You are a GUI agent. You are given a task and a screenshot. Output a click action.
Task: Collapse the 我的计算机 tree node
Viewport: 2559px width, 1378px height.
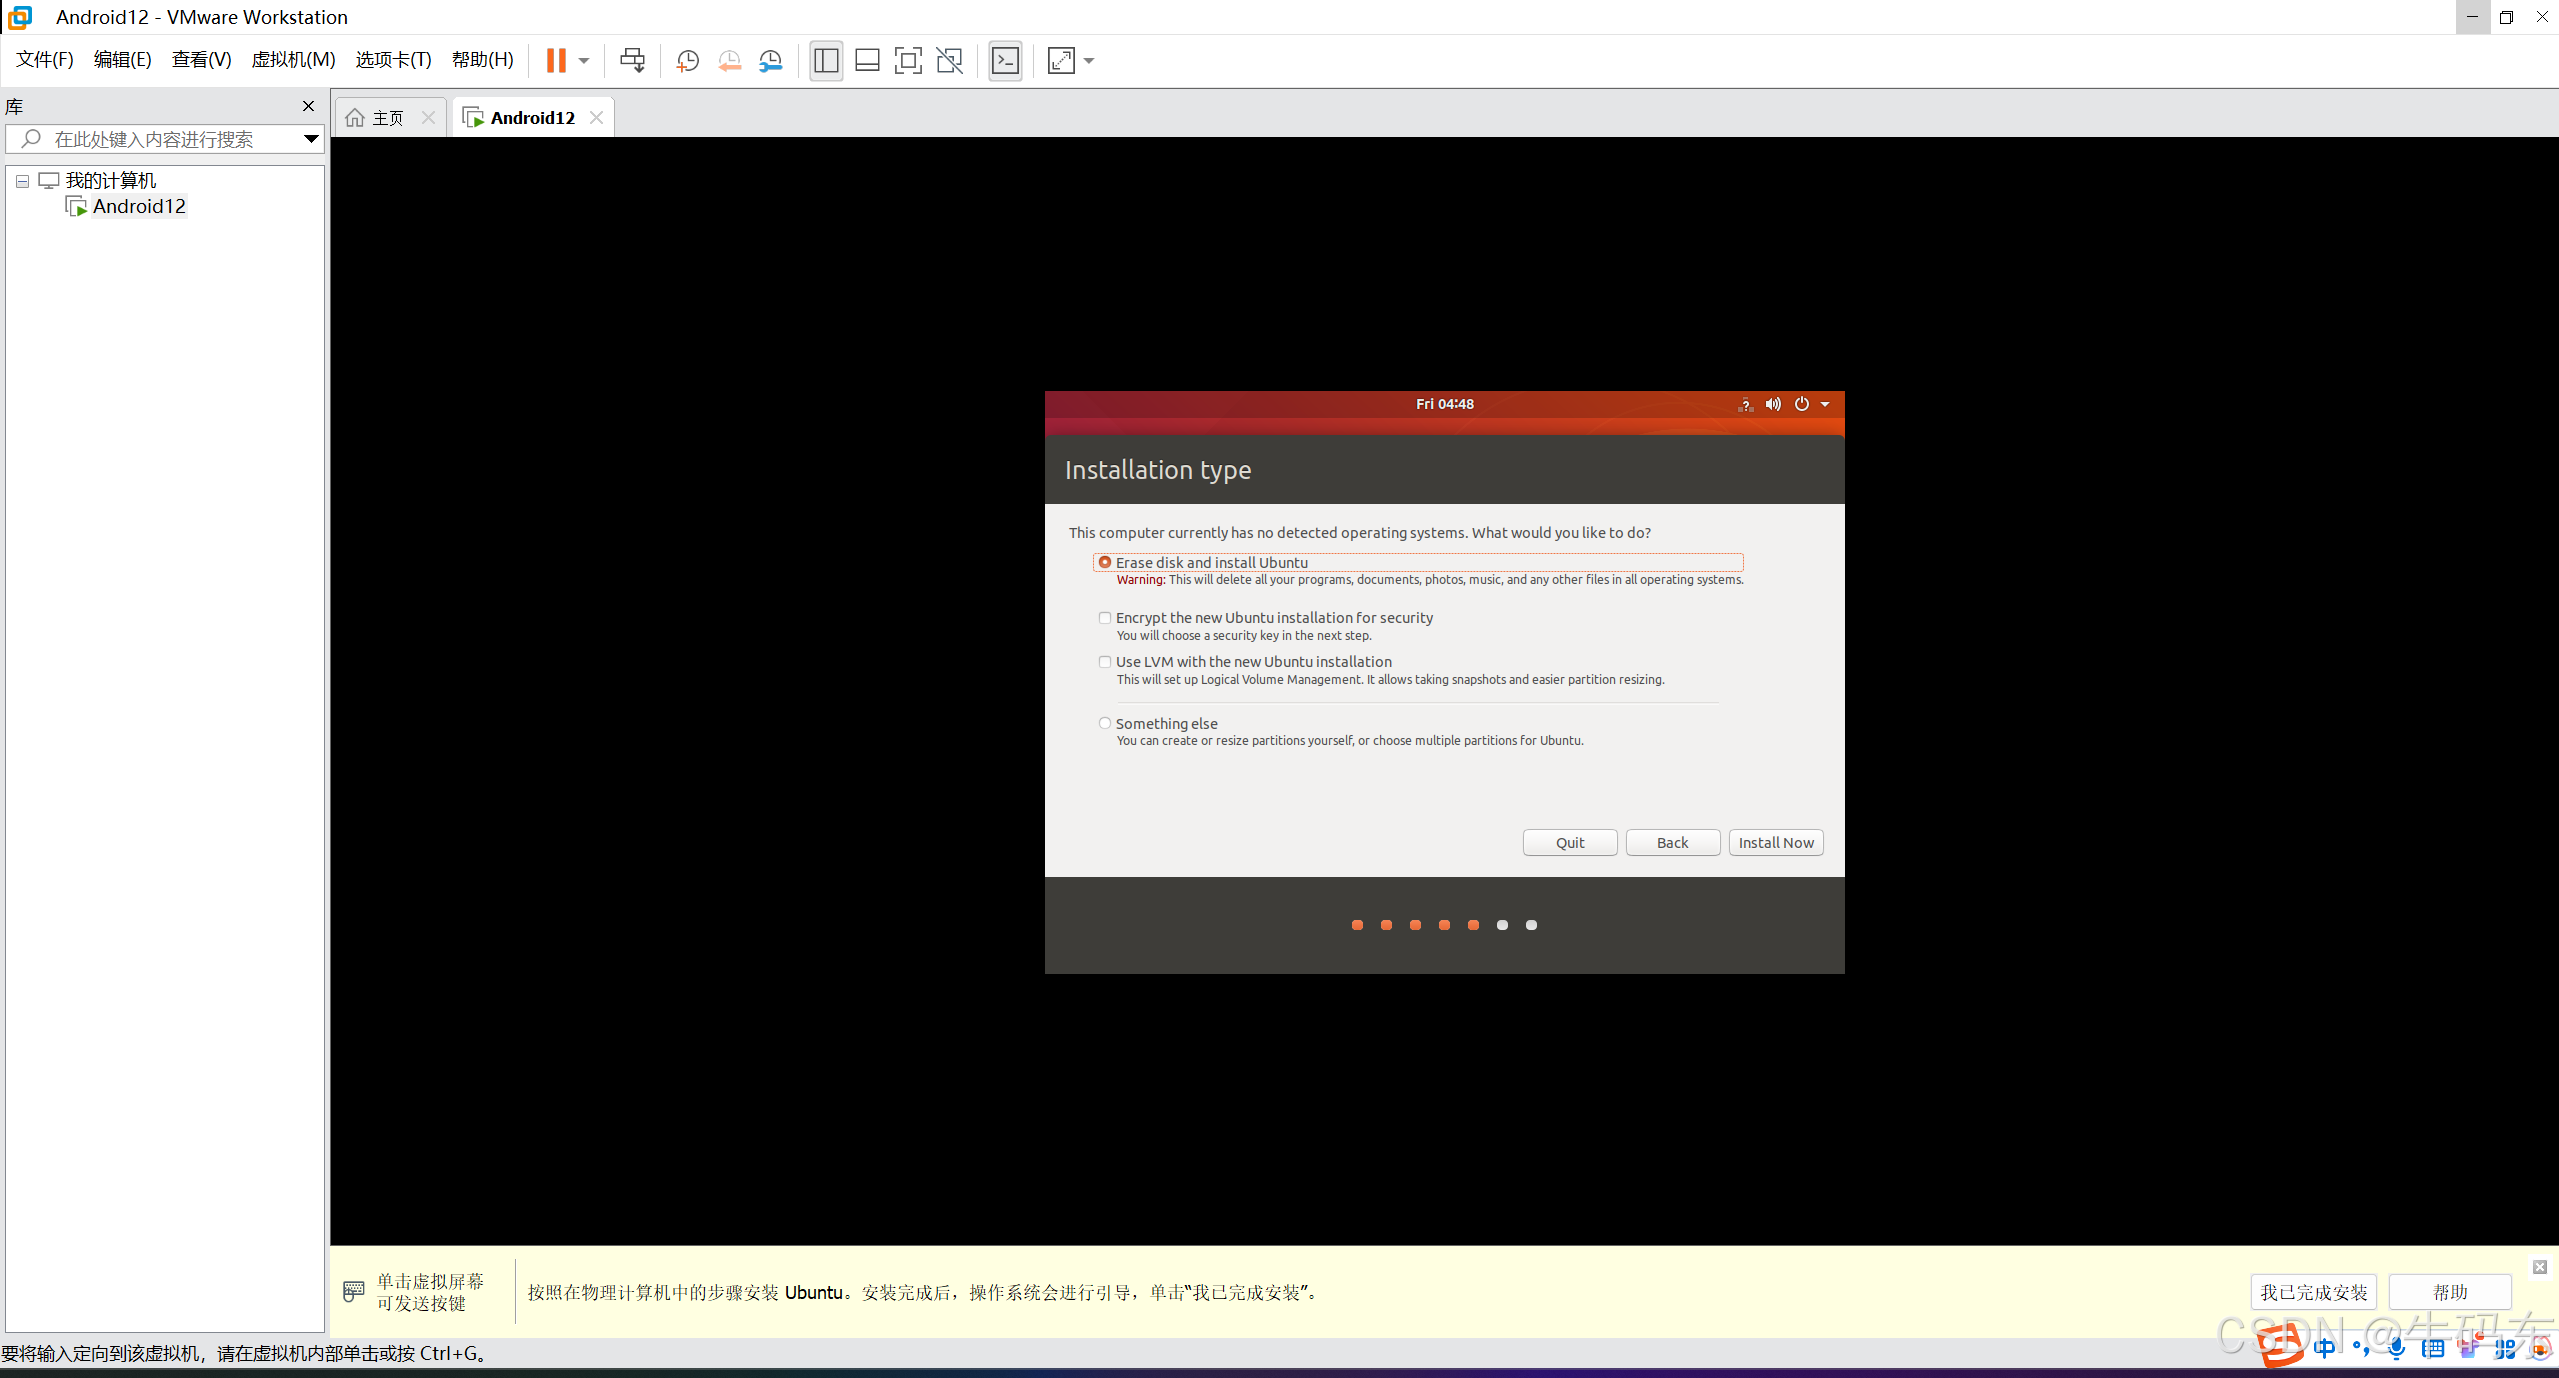[22, 181]
